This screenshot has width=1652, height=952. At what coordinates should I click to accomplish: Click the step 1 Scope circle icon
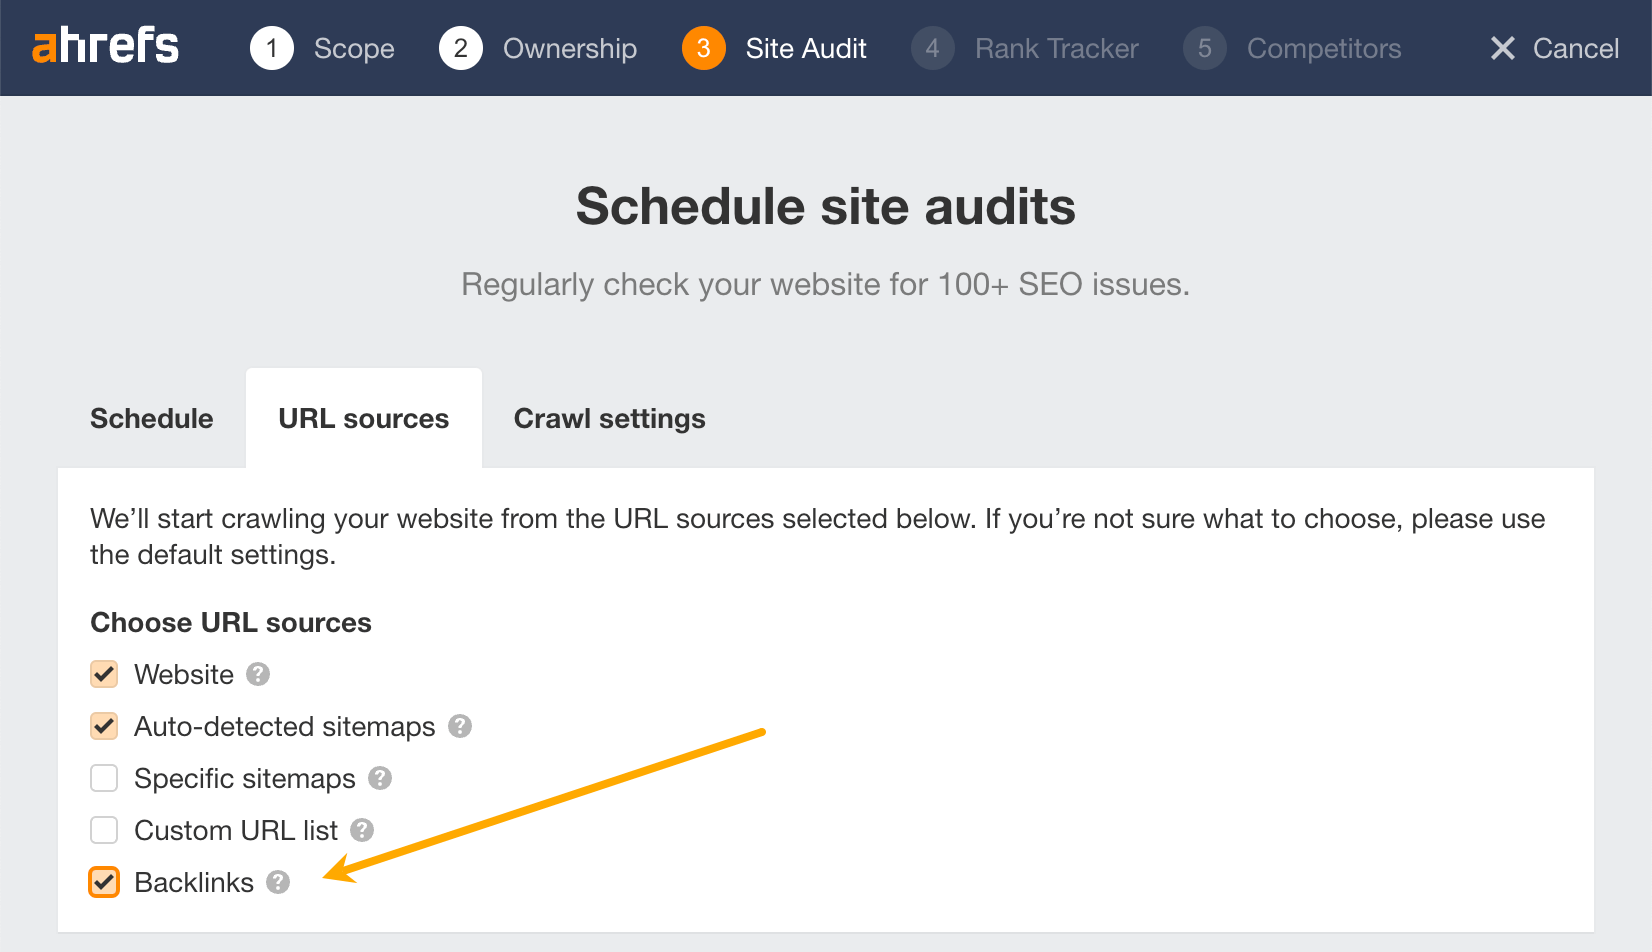pos(271,47)
